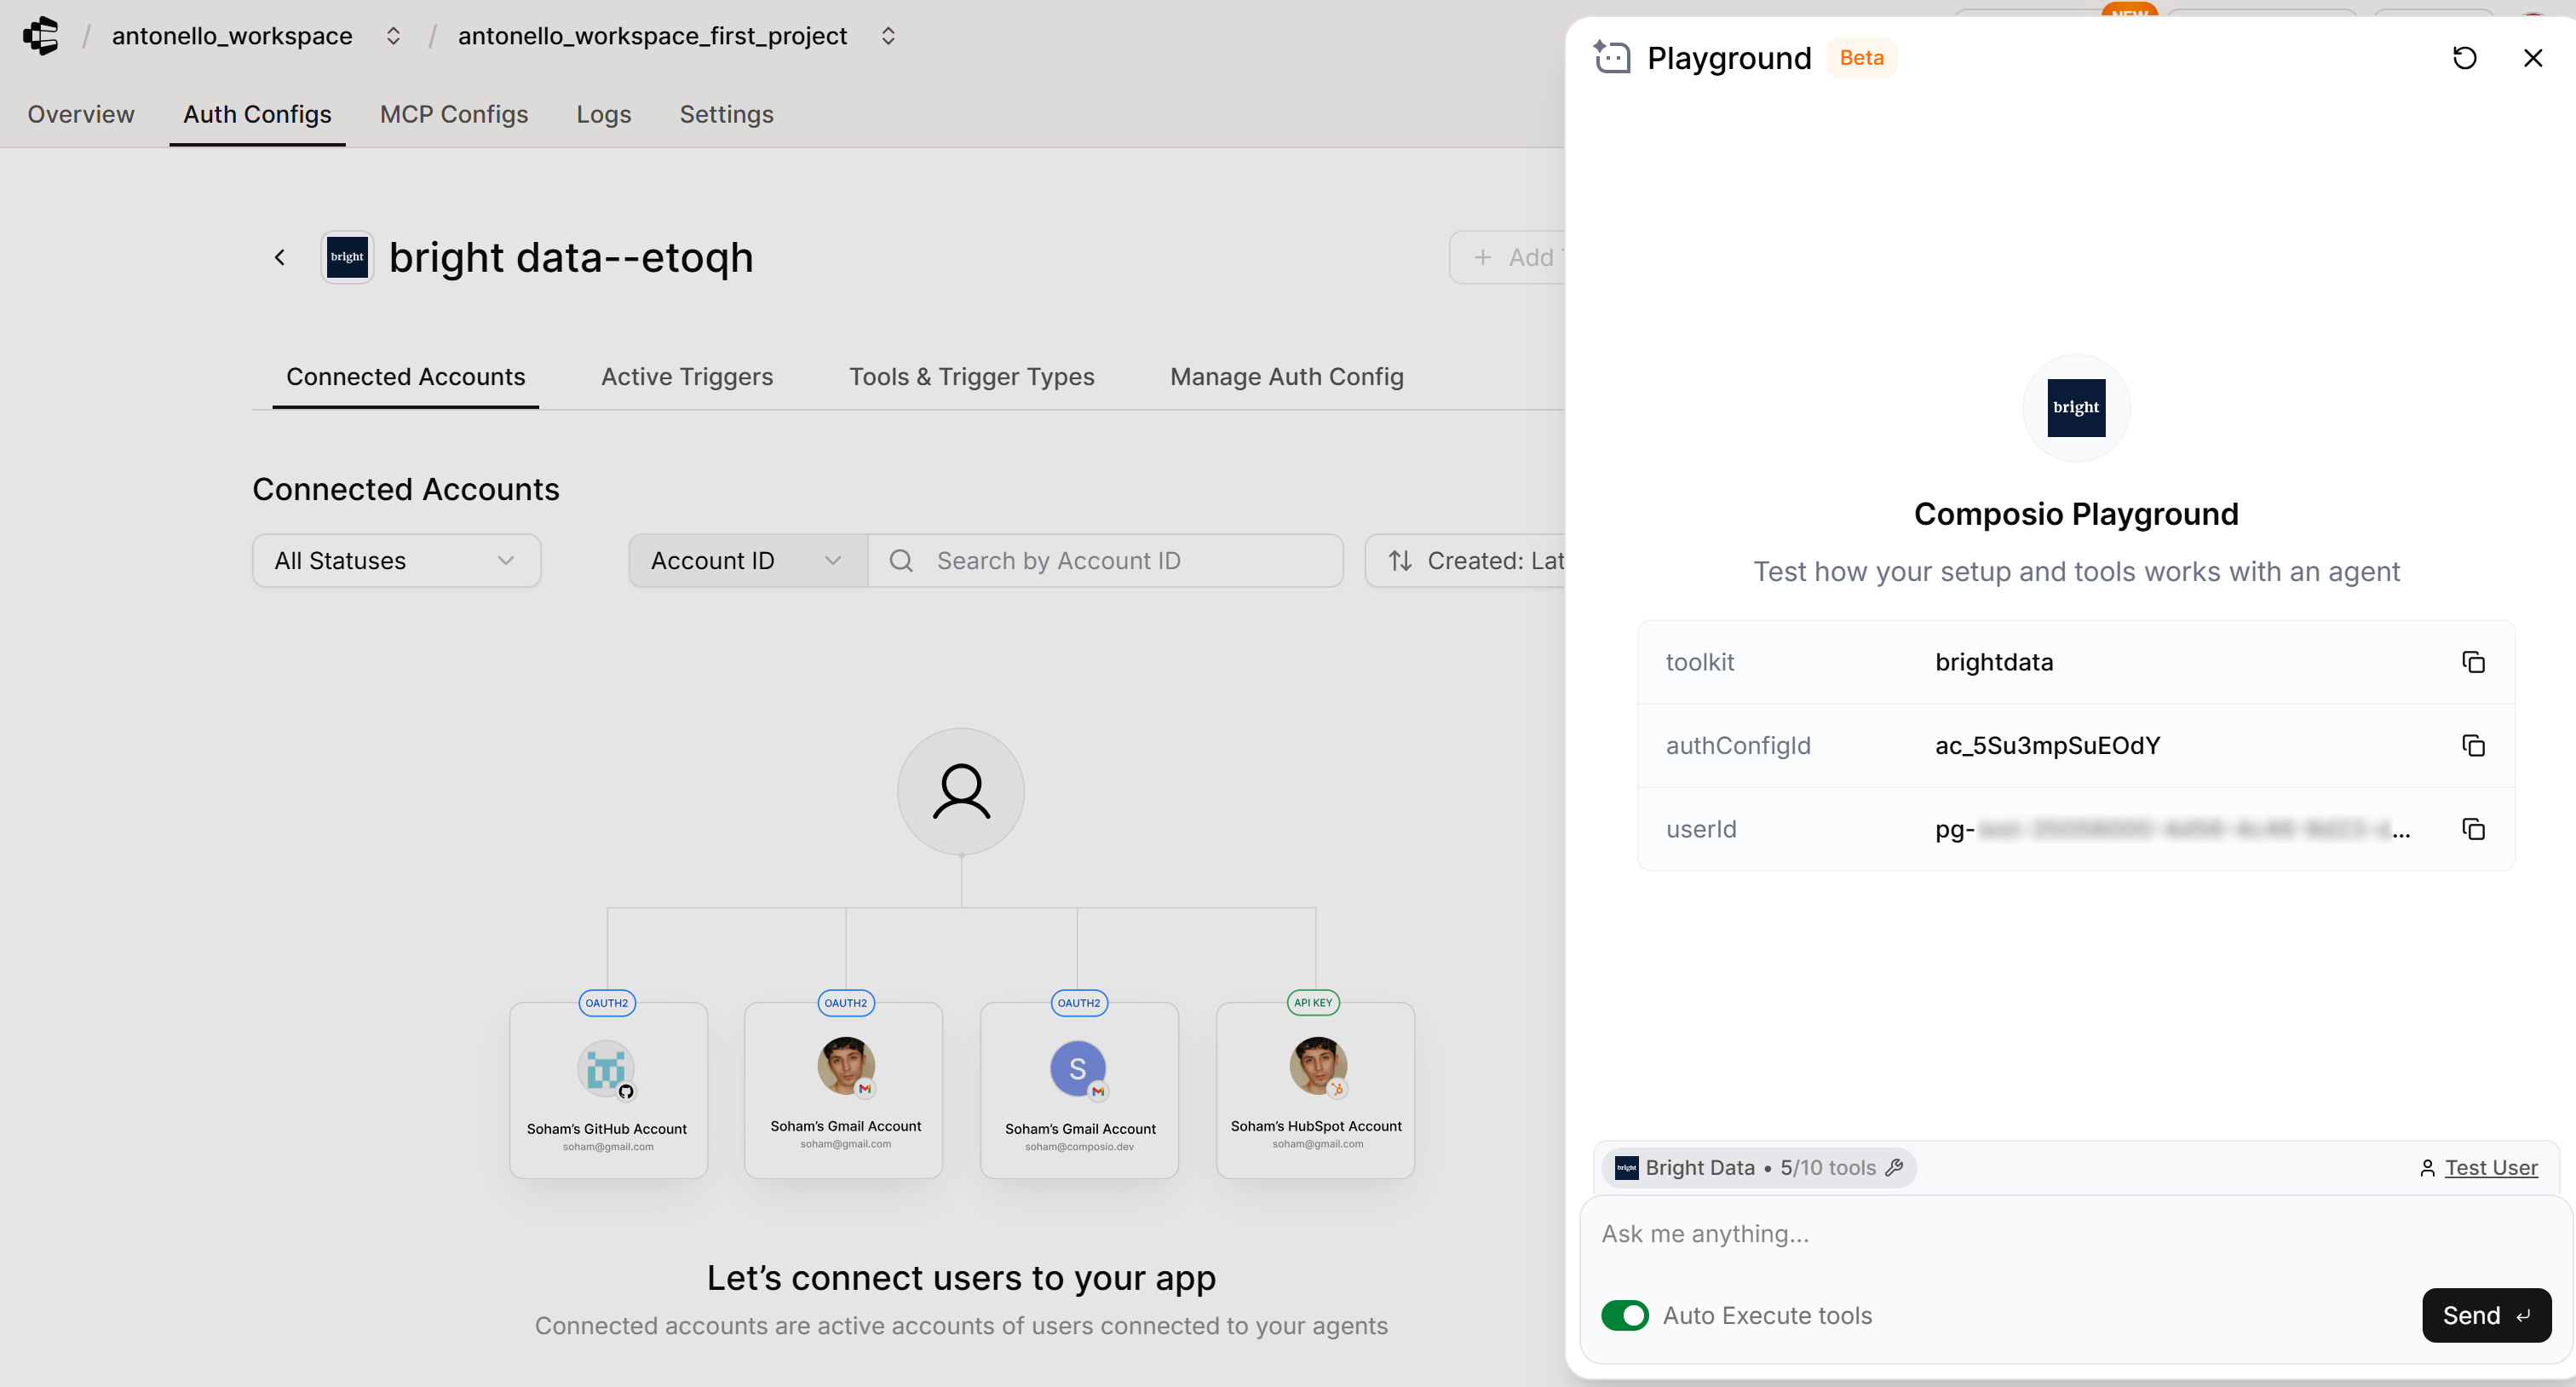Viewport: 2576px width, 1387px height.
Task: Switch to the Active Triggers tab
Action: point(687,377)
